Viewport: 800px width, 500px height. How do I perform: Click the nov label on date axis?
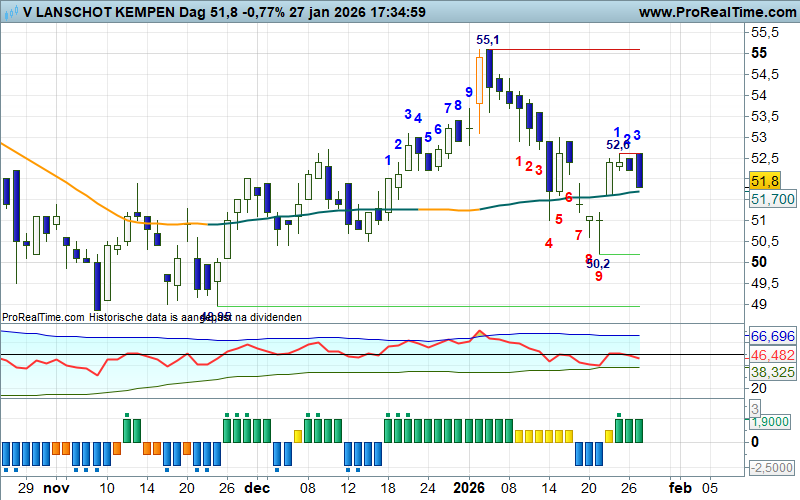coord(61,488)
